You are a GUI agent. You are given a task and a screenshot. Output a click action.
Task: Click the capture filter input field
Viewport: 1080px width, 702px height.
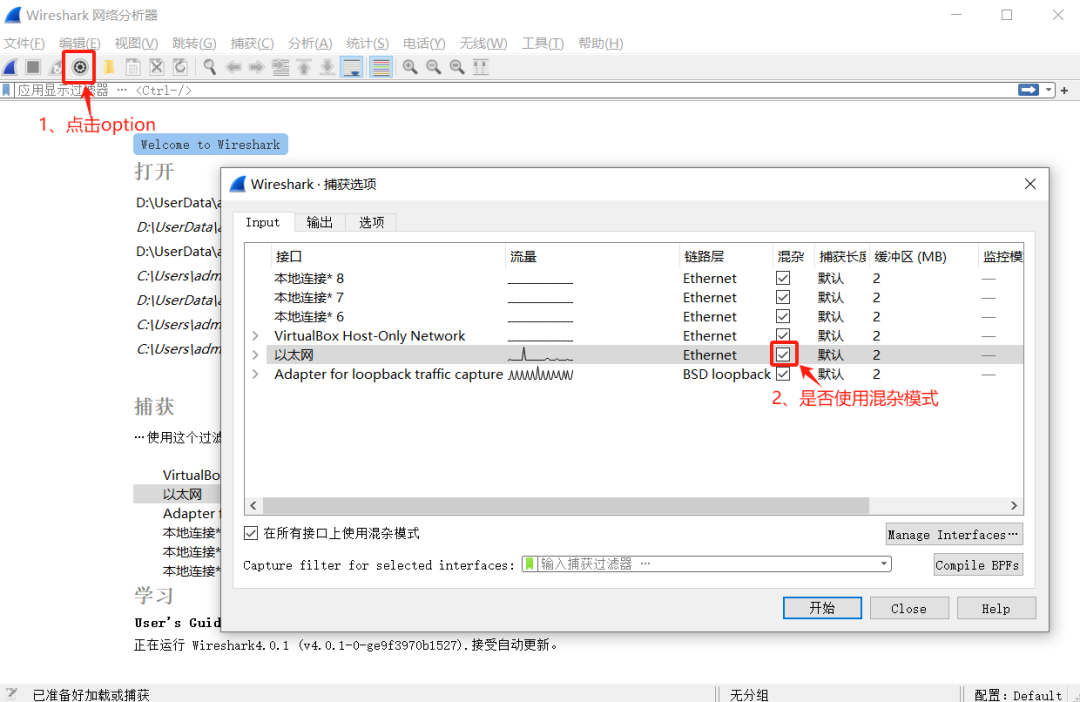coord(707,564)
